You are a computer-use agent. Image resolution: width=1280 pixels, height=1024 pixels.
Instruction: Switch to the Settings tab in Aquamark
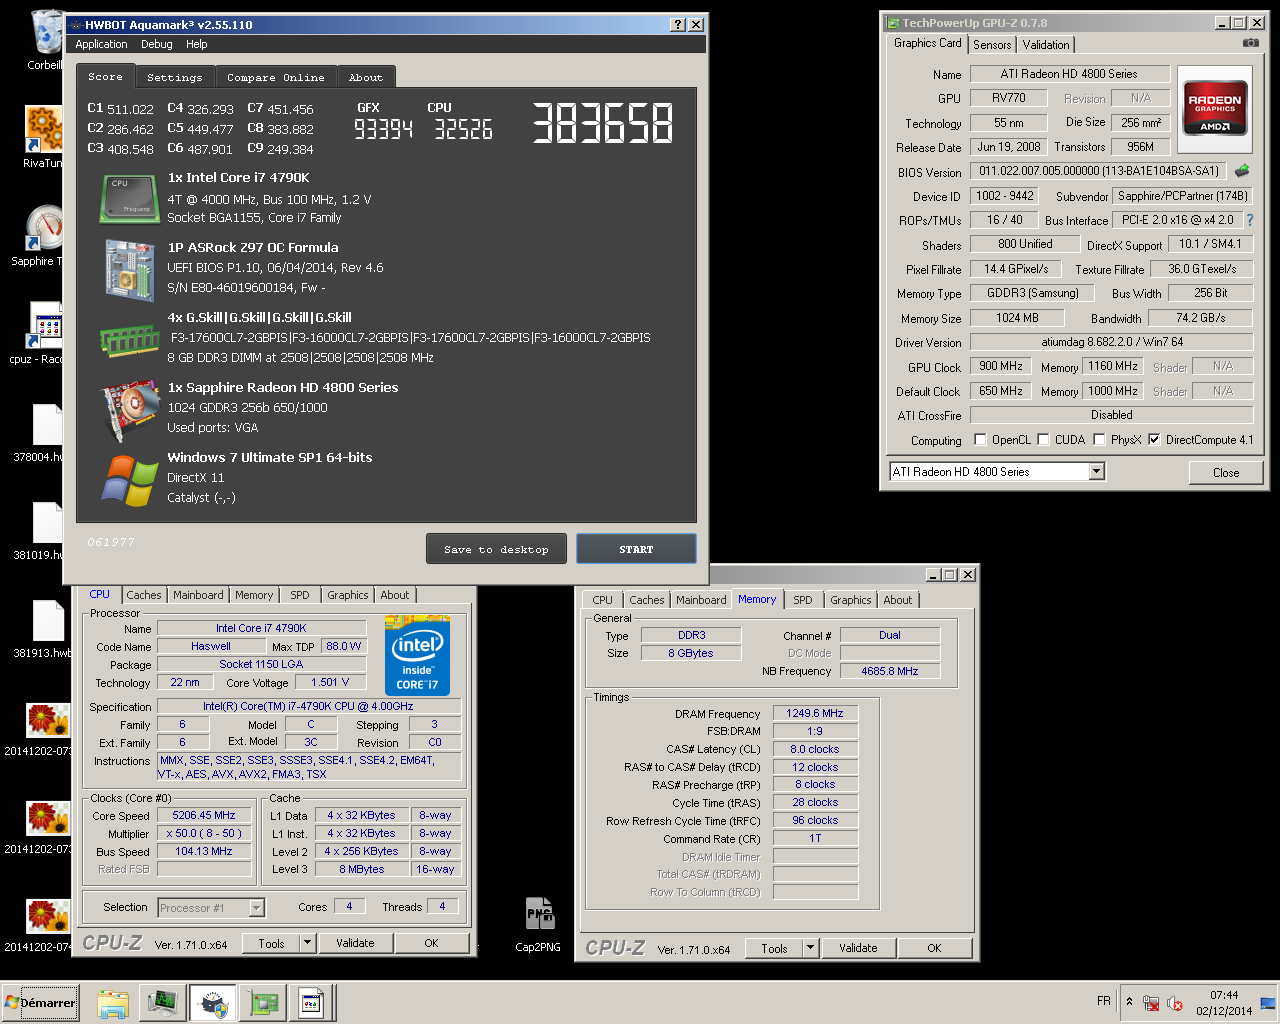click(174, 77)
